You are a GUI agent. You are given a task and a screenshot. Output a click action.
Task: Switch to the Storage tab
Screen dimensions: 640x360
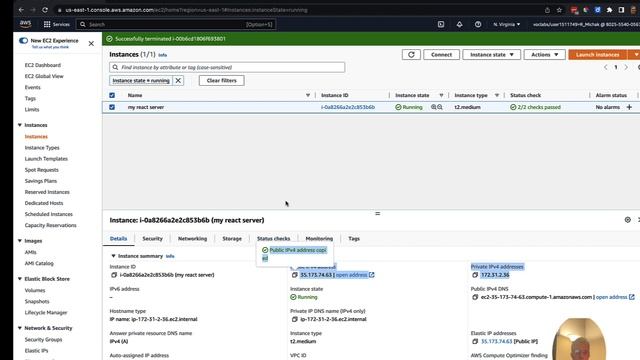tap(232, 238)
